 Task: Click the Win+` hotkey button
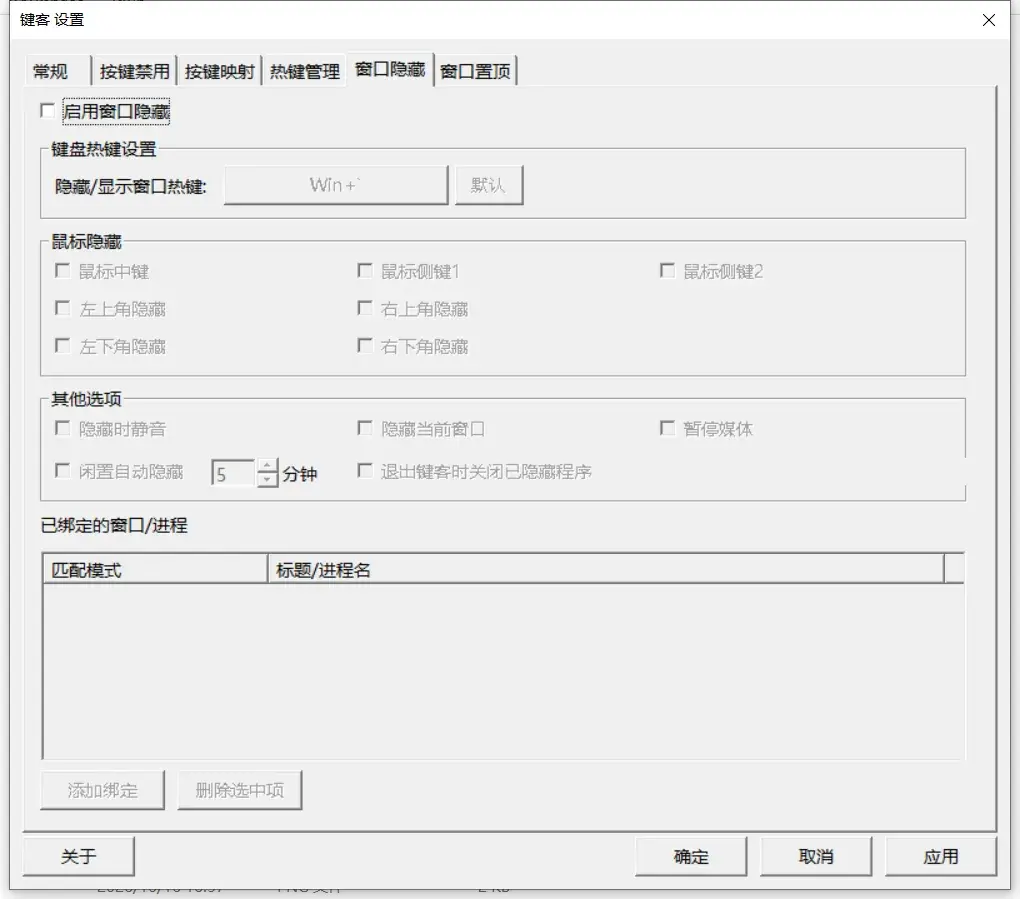336,185
